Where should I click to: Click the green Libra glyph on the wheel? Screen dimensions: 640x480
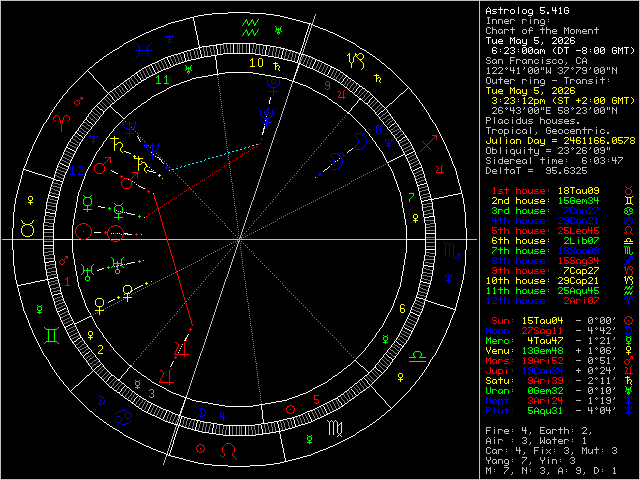pyautogui.click(x=417, y=356)
